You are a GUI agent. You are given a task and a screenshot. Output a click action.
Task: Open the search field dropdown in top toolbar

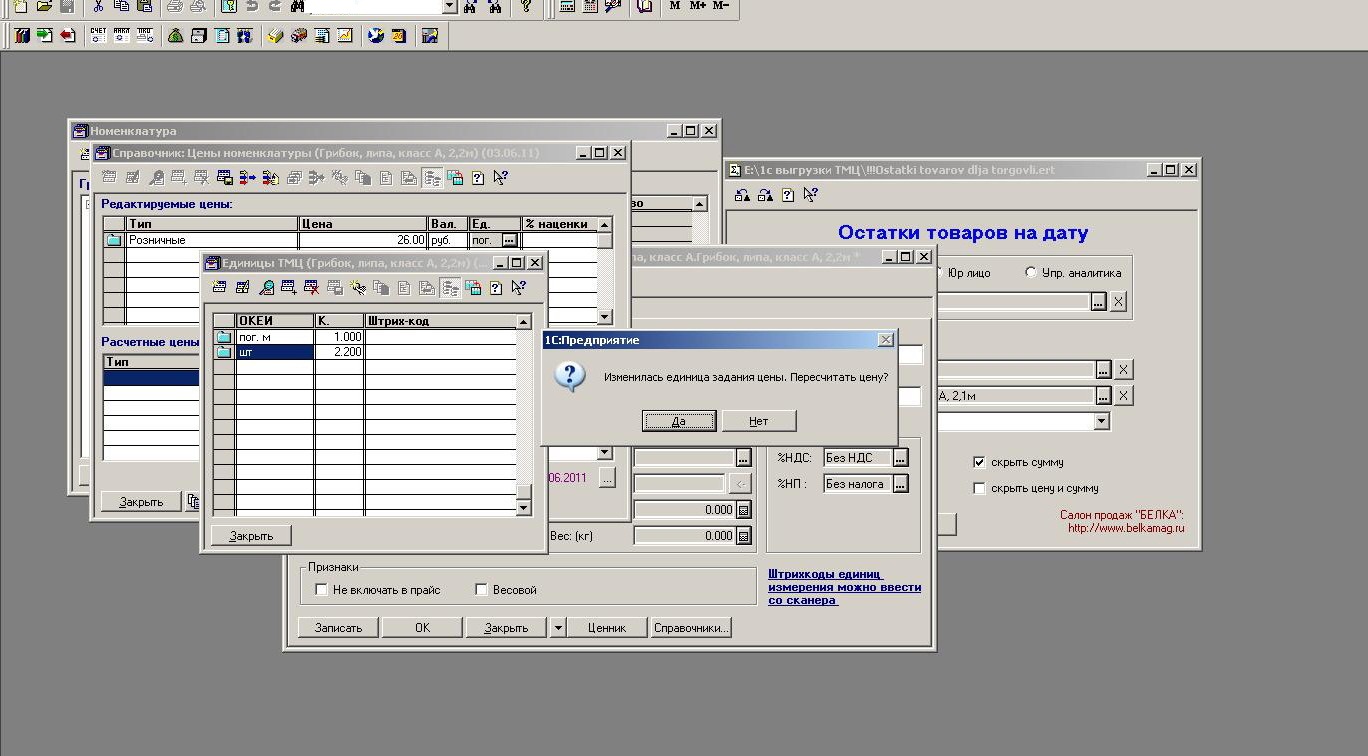(x=449, y=6)
